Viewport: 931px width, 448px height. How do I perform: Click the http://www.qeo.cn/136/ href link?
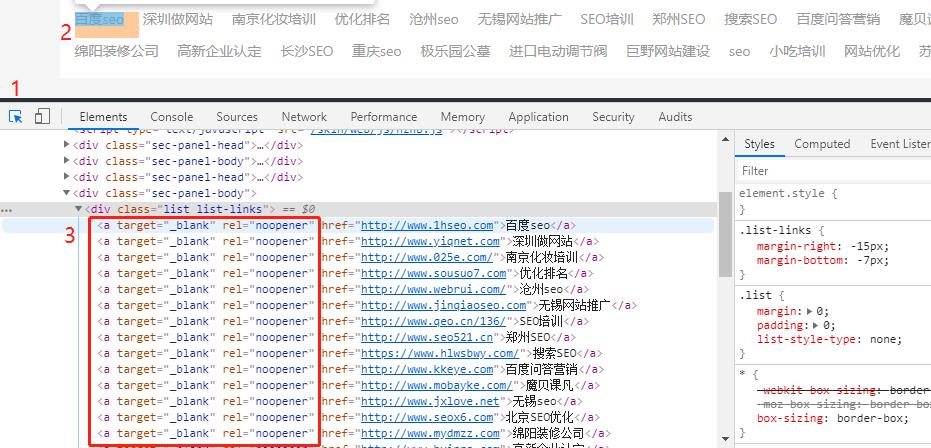[433, 322]
